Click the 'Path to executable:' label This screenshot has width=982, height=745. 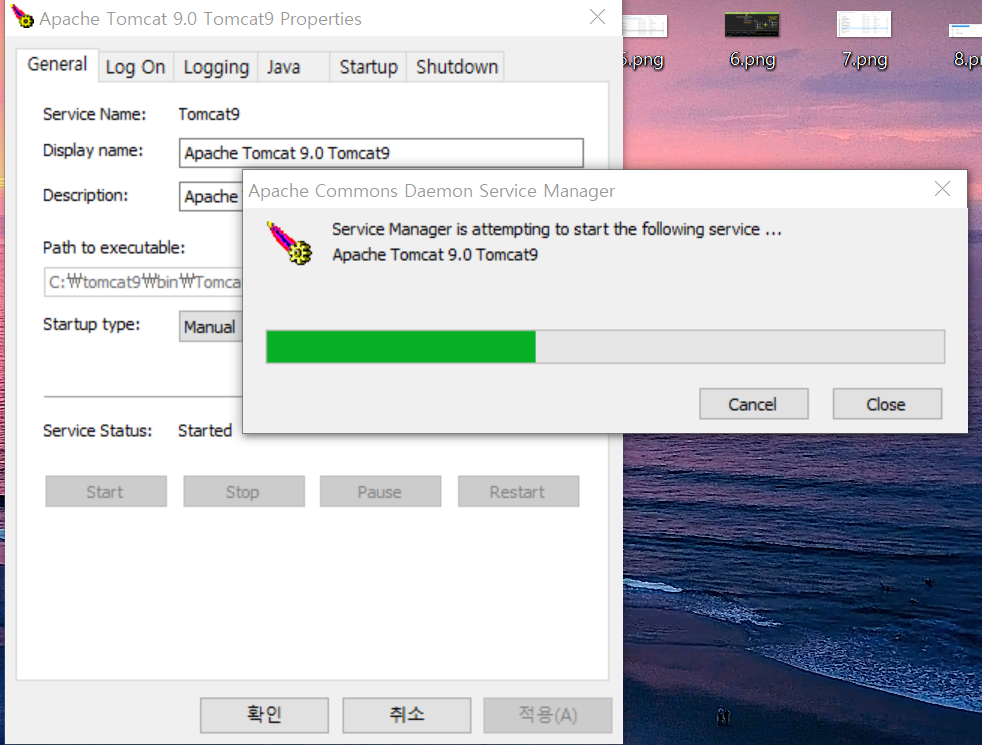click(114, 248)
